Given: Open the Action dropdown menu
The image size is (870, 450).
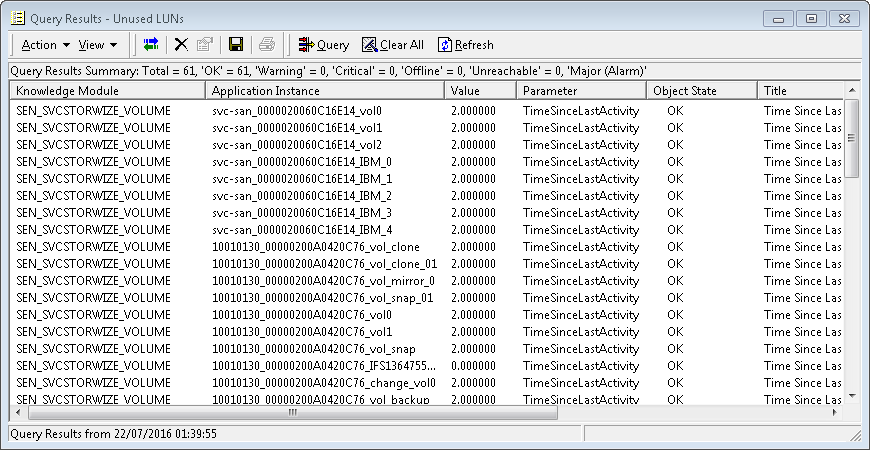Looking at the screenshot, I should (45, 45).
